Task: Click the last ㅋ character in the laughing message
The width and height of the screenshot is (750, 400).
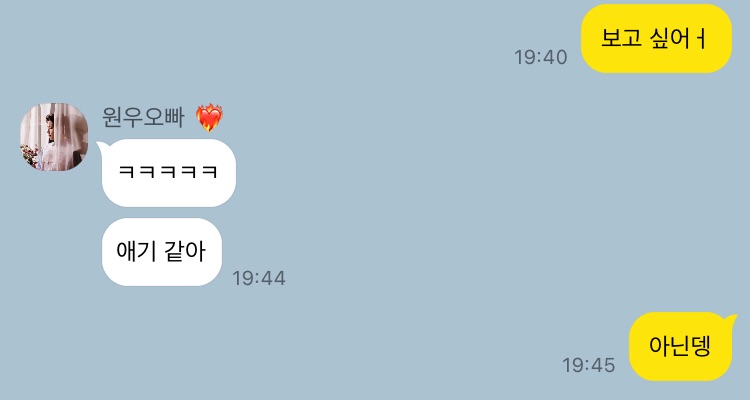Action: coord(210,172)
